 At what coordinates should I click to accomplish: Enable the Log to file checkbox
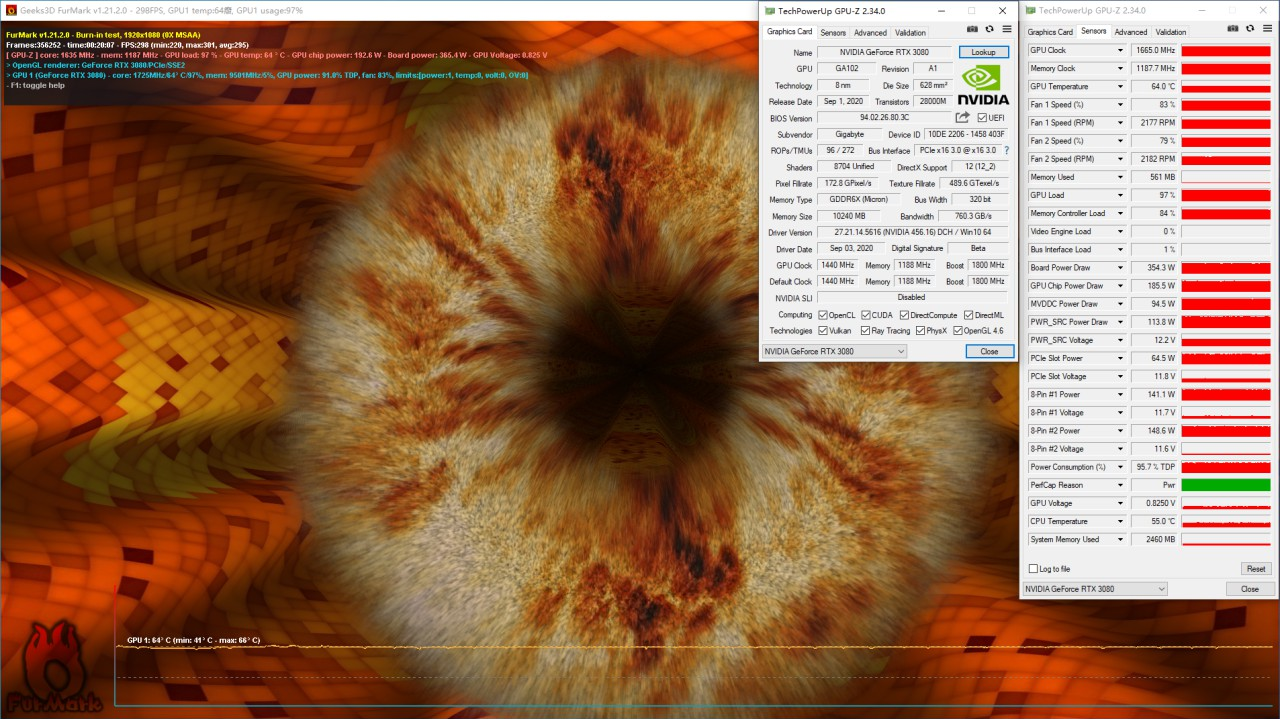(x=1033, y=569)
